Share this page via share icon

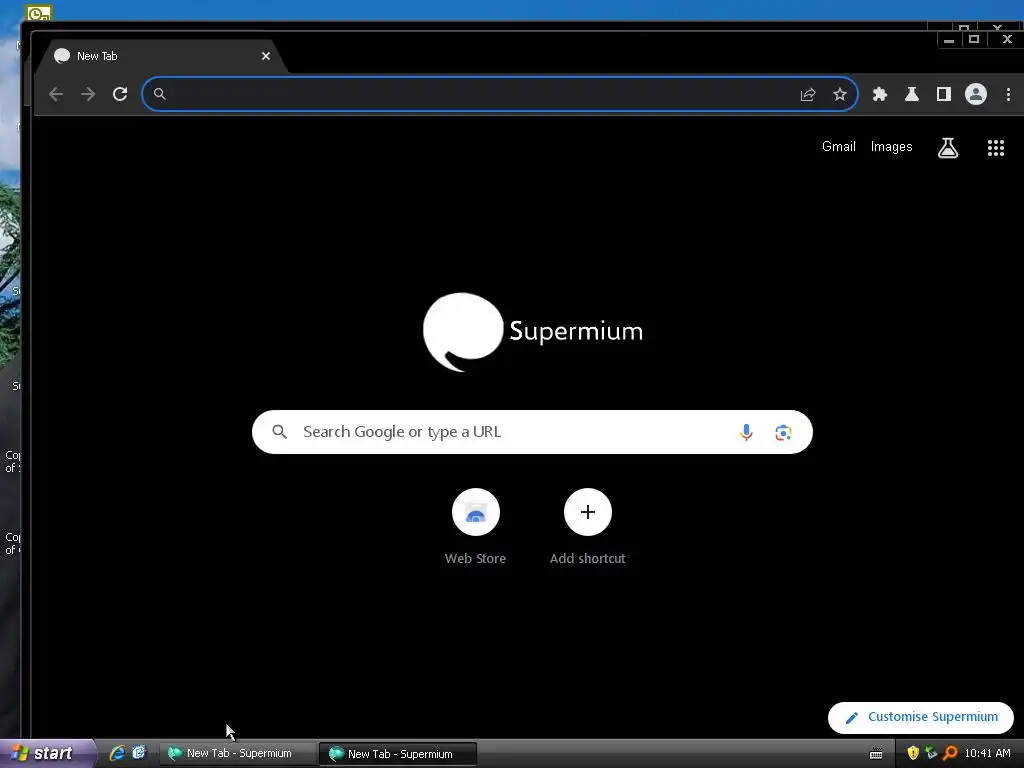[808, 95]
